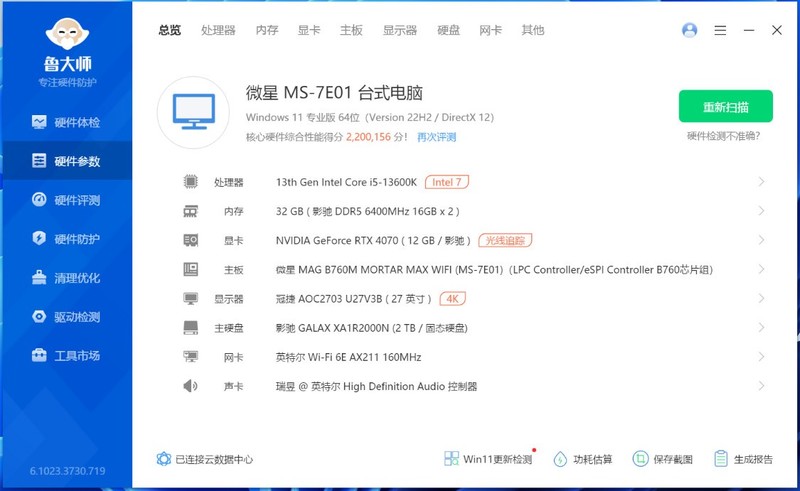Click the 显示器 monitor row icon
This screenshot has height=491, width=800.
click(190, 298)
